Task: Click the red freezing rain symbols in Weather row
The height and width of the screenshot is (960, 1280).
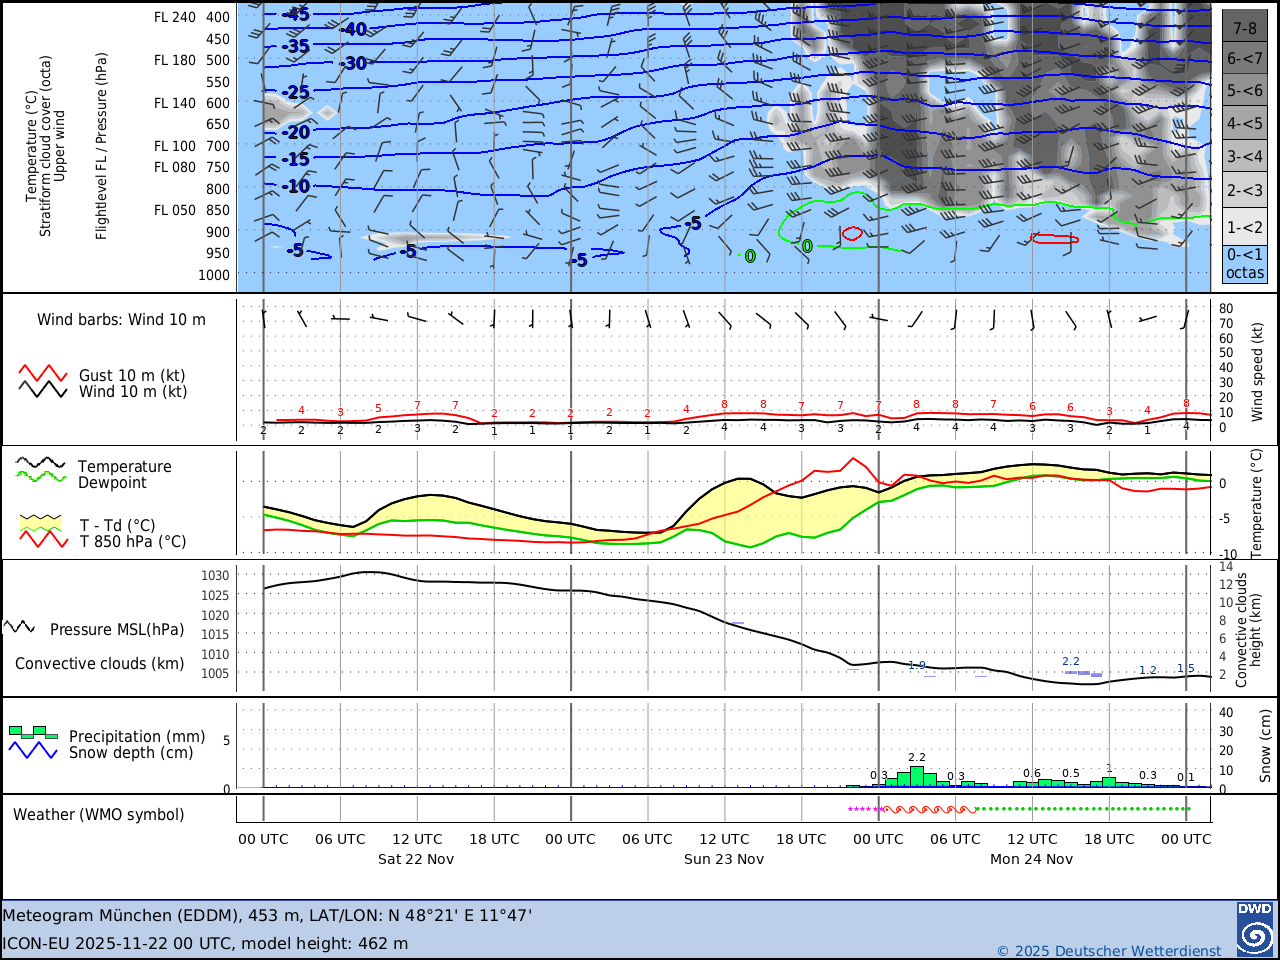Action: 928,809
